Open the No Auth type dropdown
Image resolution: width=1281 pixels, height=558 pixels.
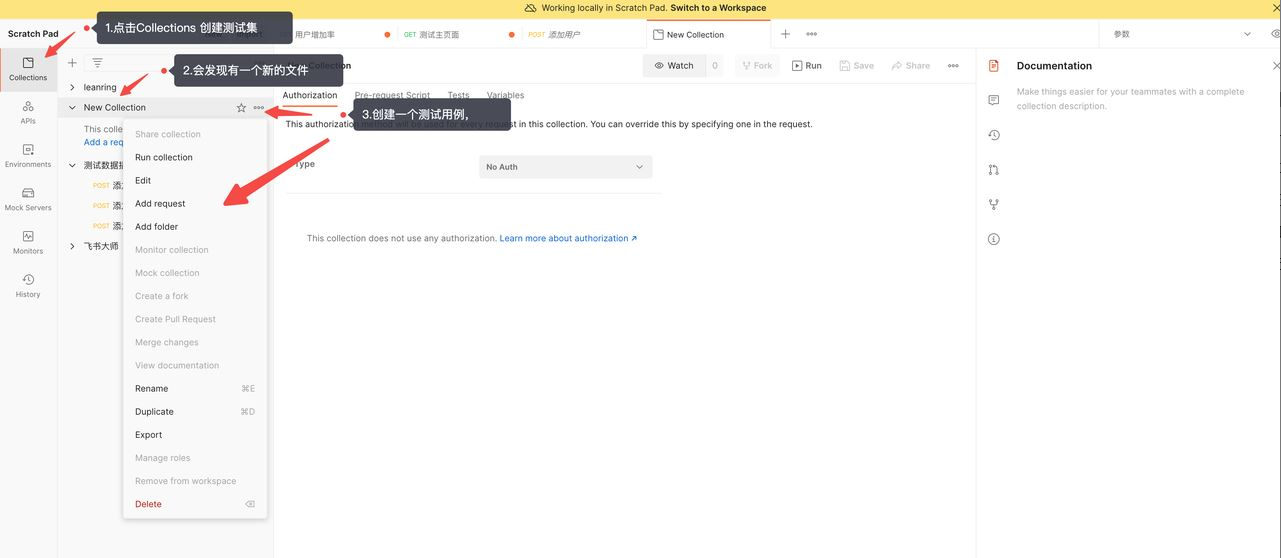[x=566, y=167]
